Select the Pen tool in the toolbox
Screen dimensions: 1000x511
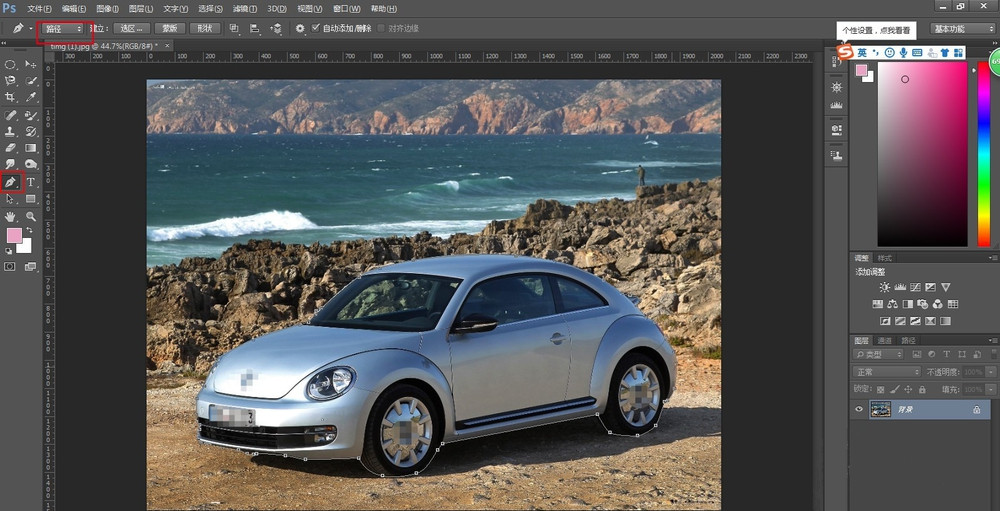[11, 182]
